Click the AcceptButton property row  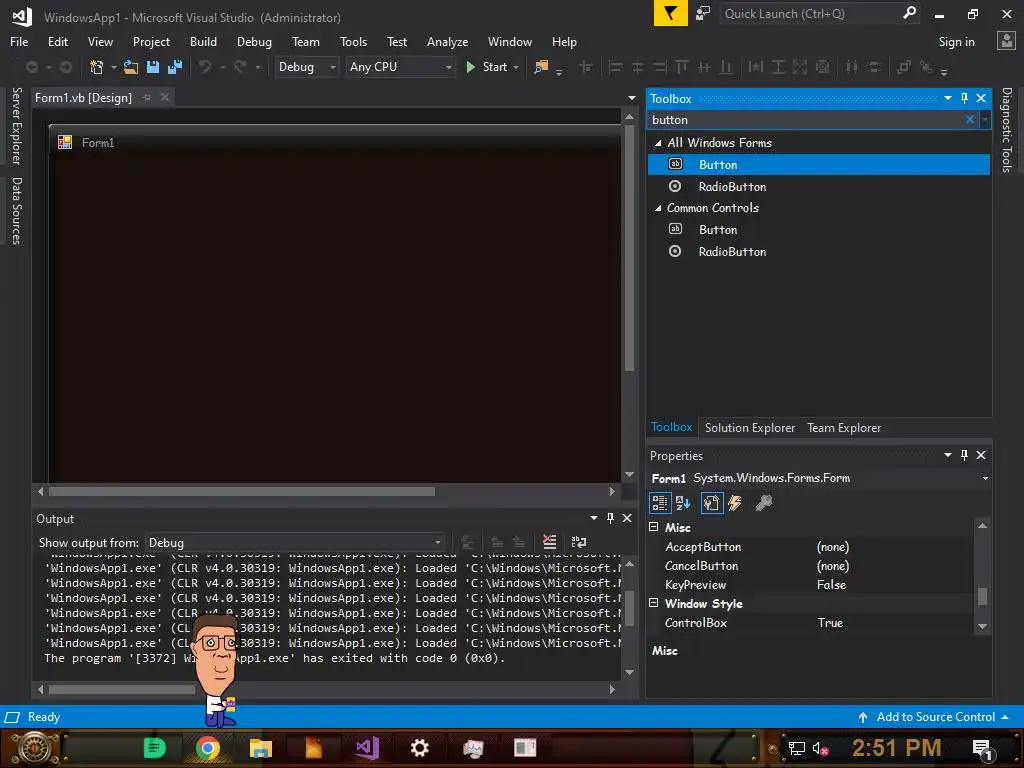(x=810, y=547)
